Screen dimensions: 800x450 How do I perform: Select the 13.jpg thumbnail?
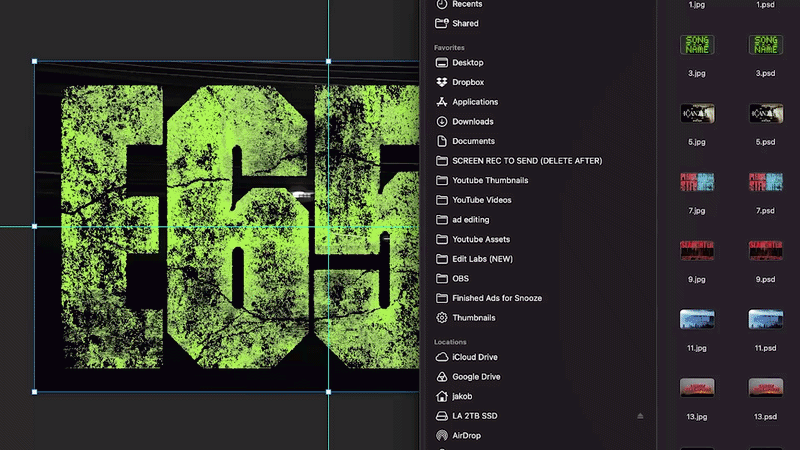697,388
